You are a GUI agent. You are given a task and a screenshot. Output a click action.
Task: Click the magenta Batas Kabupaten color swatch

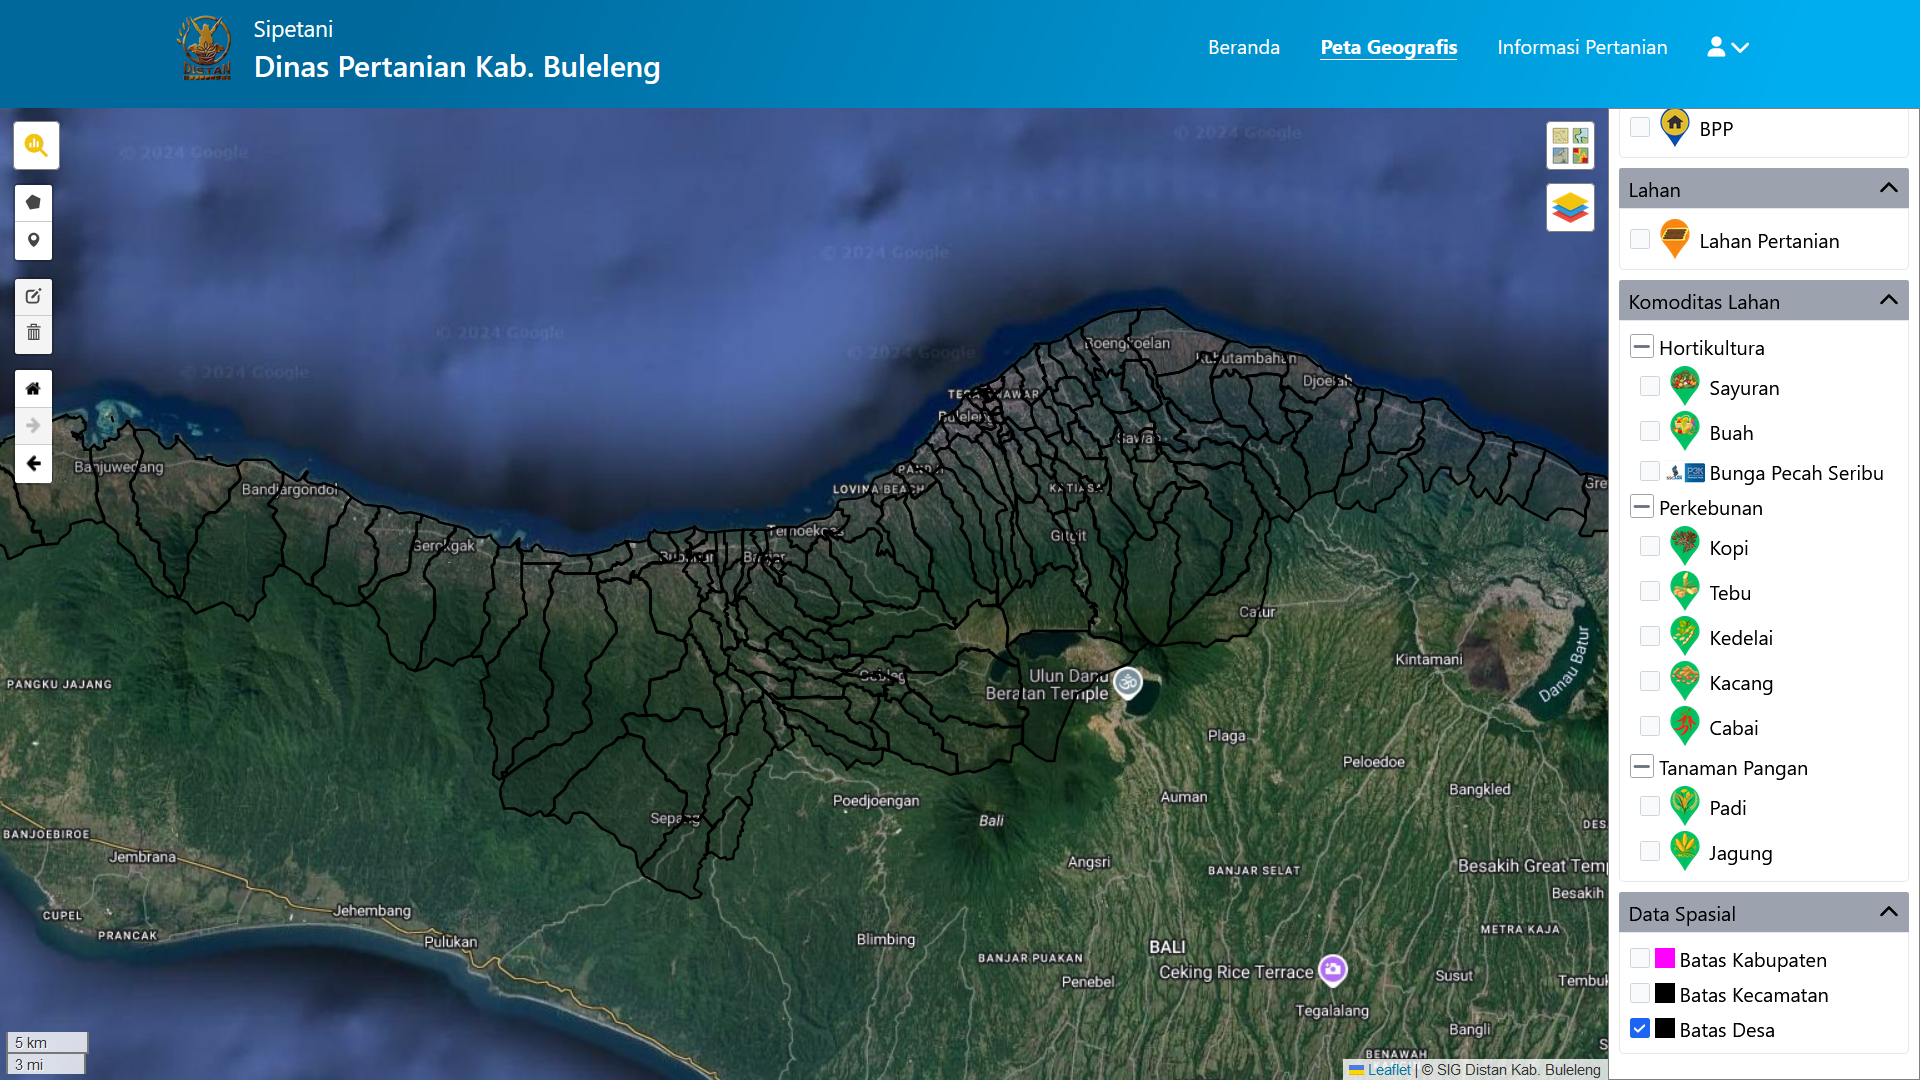pos(1663,958)
